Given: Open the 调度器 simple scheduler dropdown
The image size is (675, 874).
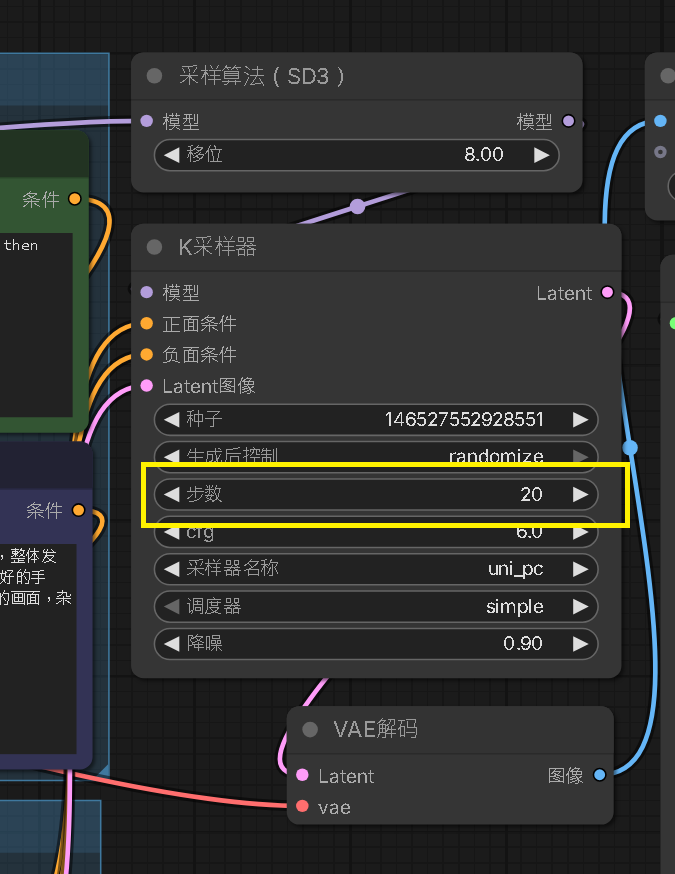Looking at the screenshot, I should 376,606.
